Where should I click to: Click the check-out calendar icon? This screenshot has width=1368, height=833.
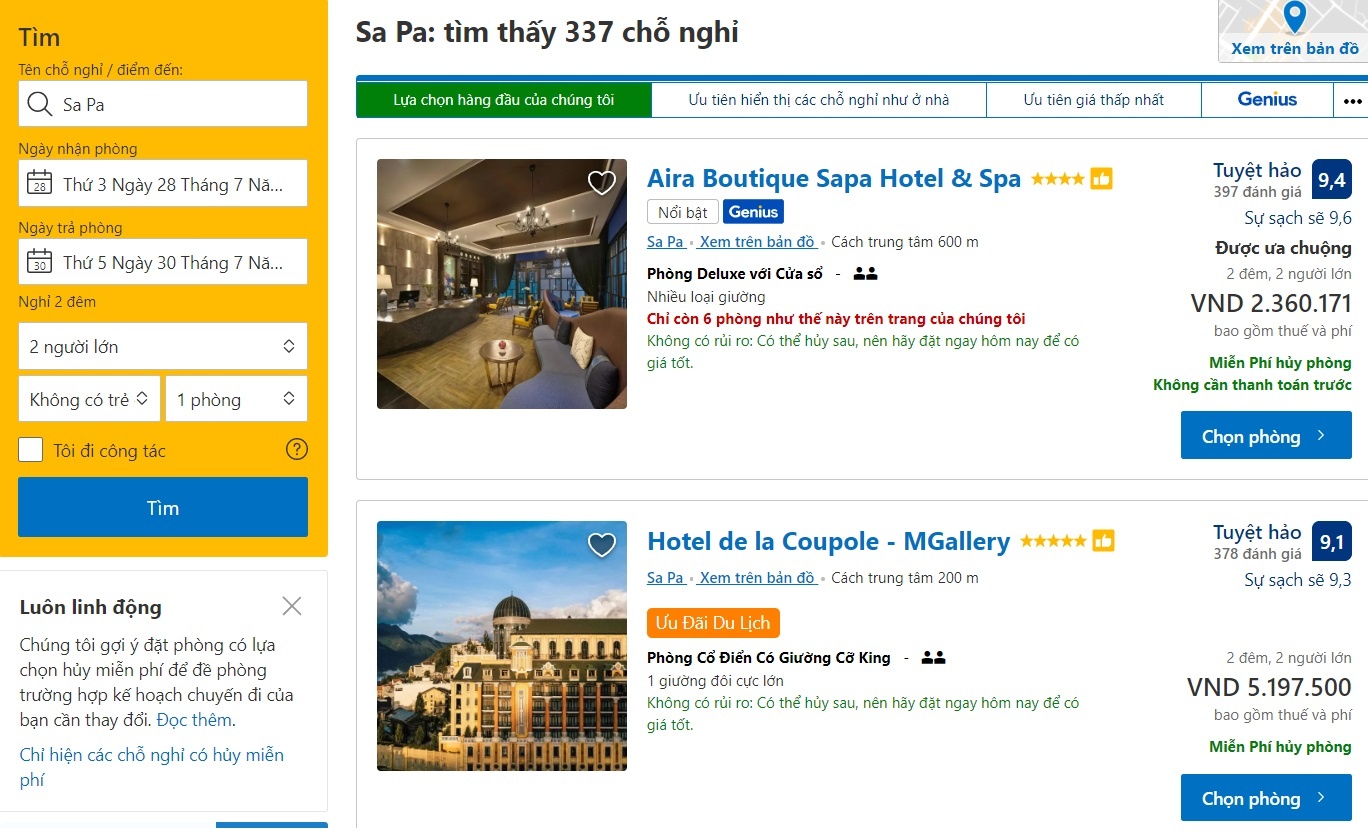[x=40, y=262]
